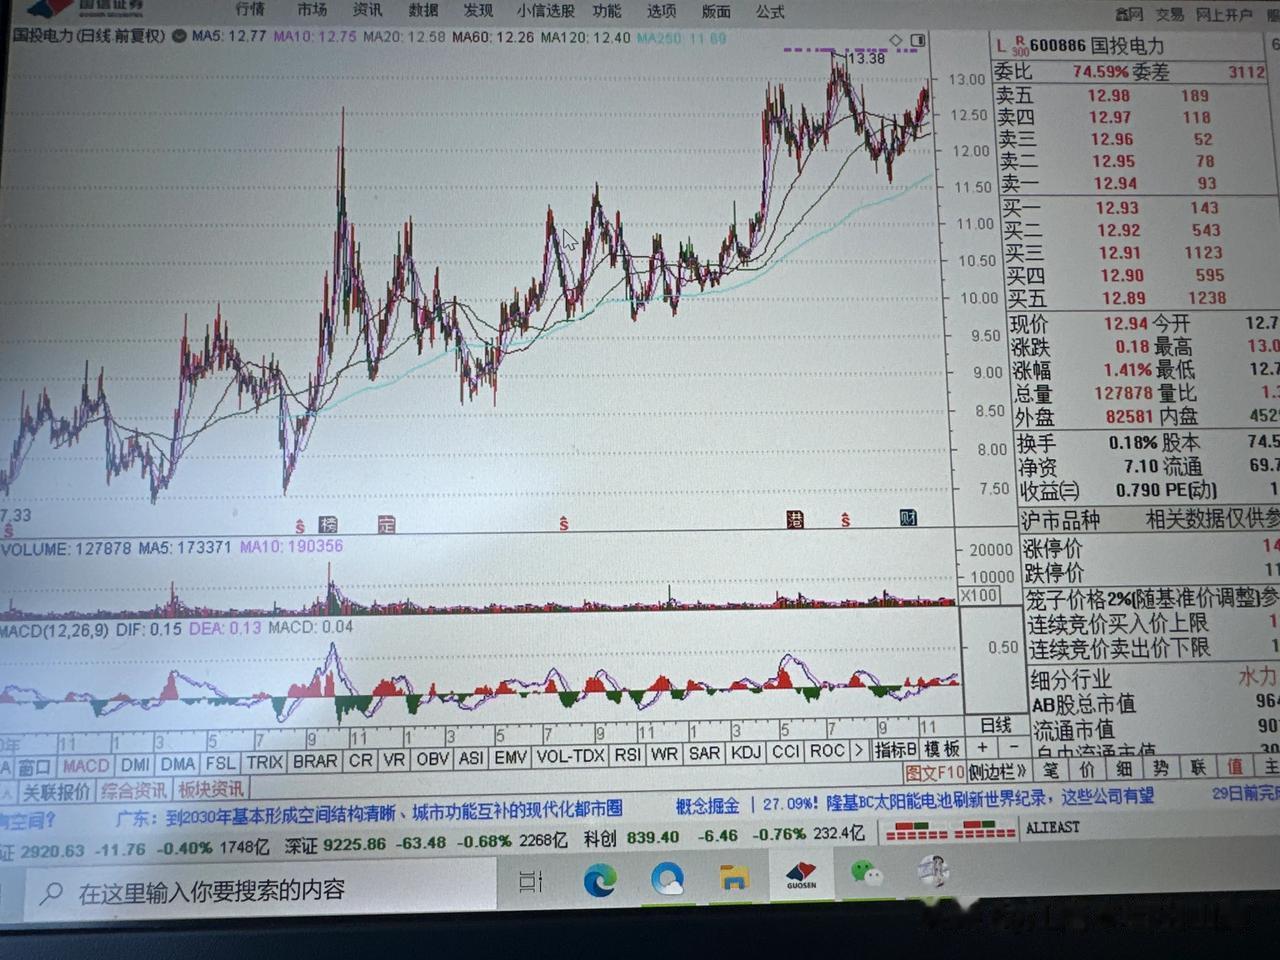Click the diamond icon above the chart

pyautogui.click(x=896, y=40)
